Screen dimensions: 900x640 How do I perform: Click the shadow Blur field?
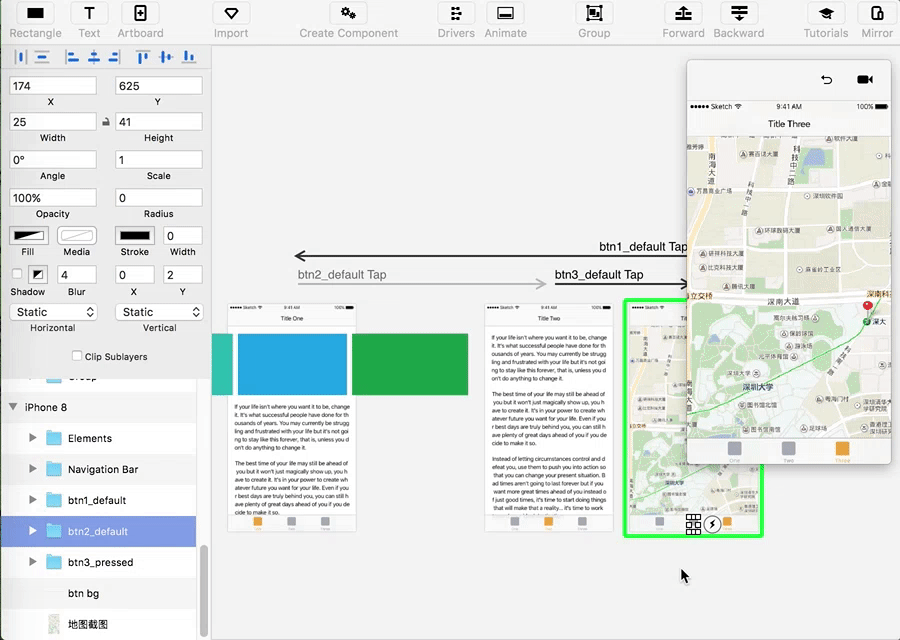pos(77,274)
